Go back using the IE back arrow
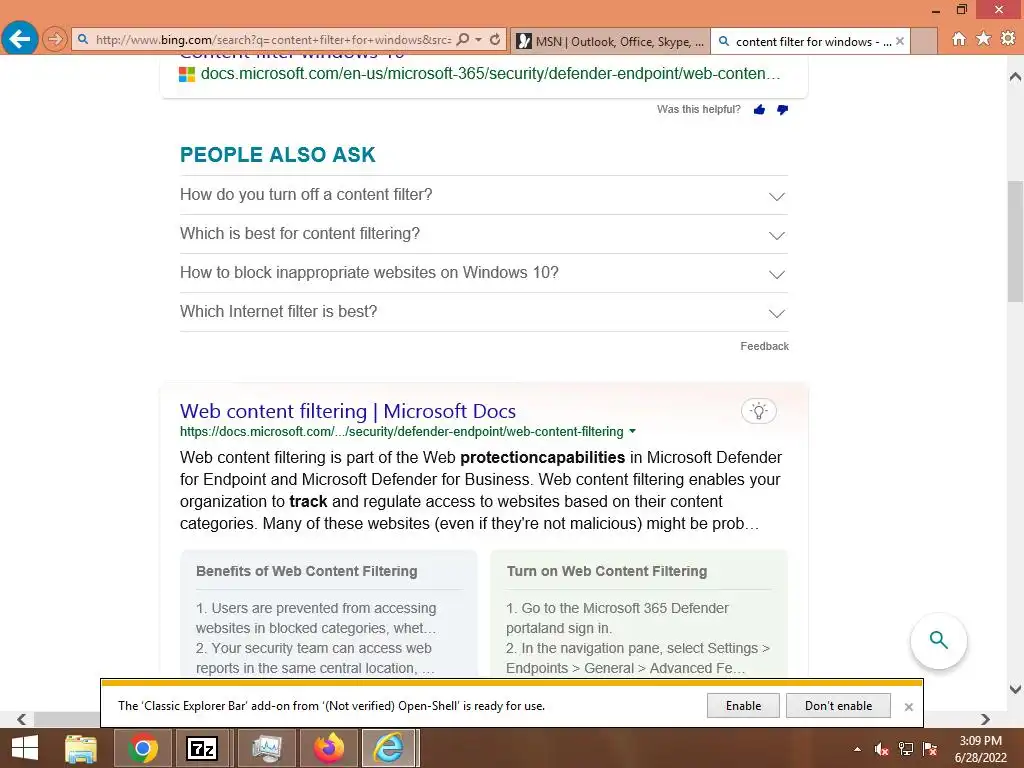Viewport: 1024px width, 768px height. click(20, 39)
